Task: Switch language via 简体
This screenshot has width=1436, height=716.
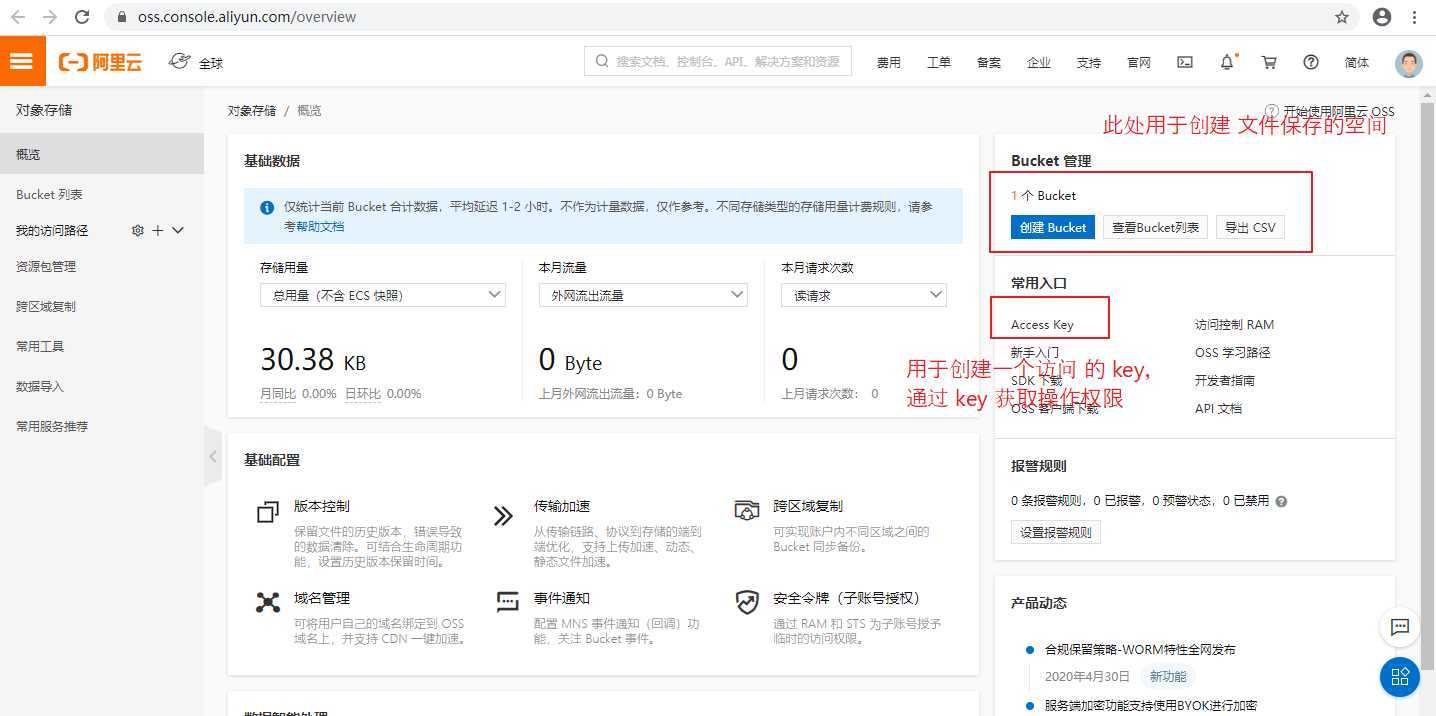Action: 1357,62
